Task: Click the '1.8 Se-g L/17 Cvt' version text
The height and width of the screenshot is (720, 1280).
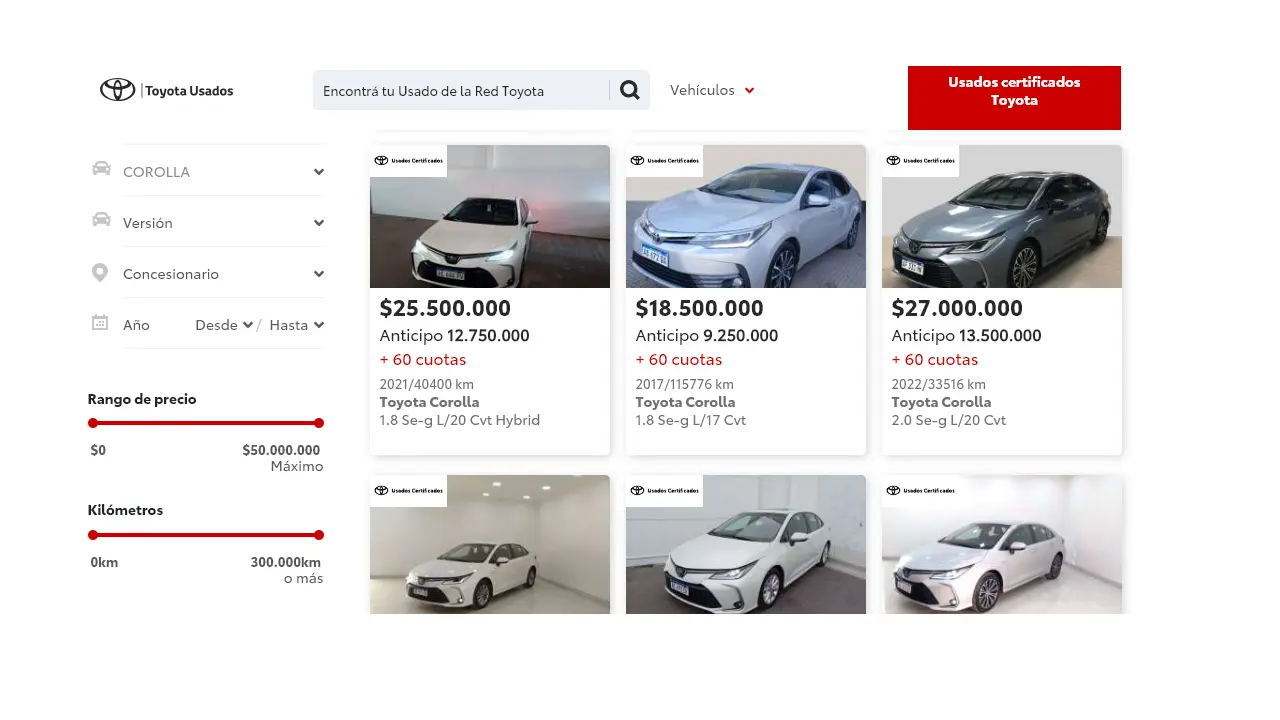Action: point(691,420)
